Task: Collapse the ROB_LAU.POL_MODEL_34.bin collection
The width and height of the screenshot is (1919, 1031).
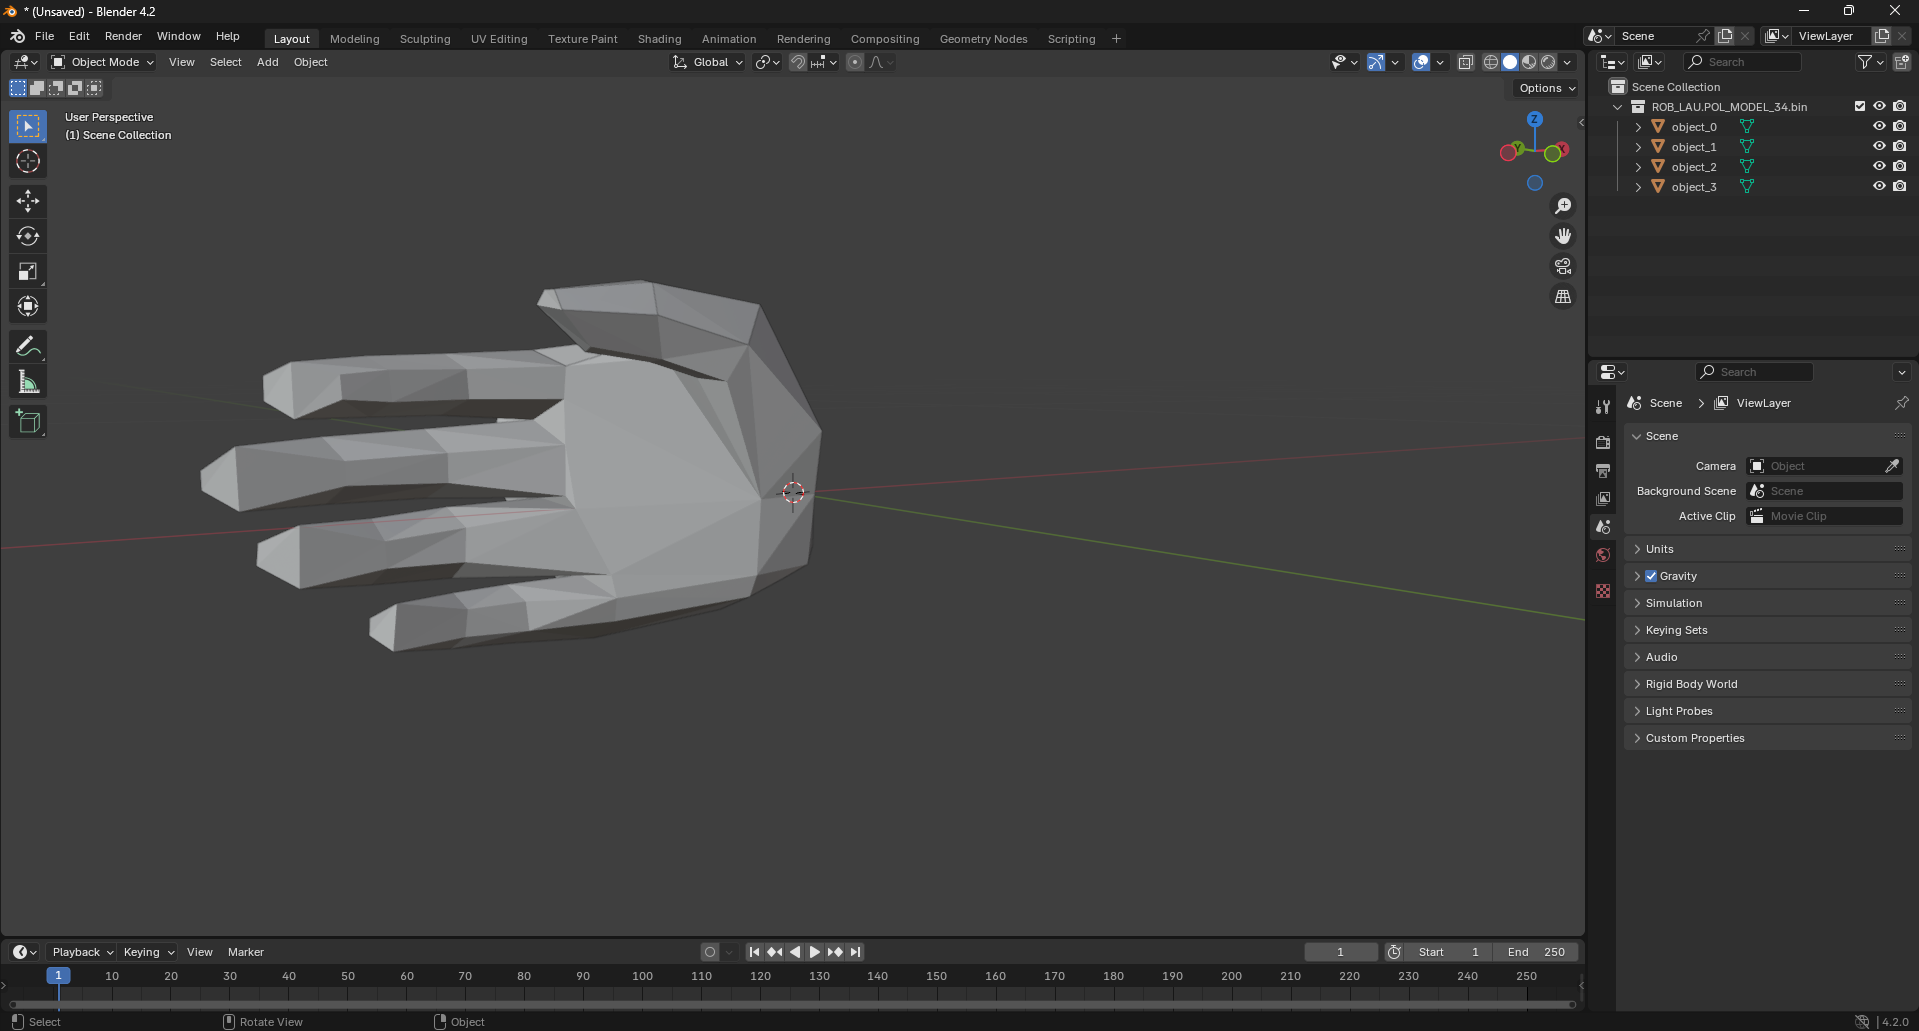Action: (x=1618, y=107)
